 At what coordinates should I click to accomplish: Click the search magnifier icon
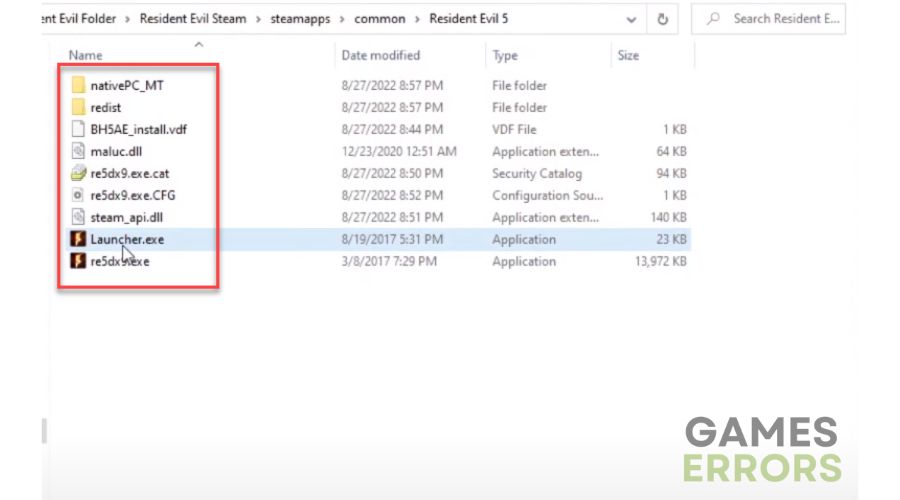[x=713, y=19]
